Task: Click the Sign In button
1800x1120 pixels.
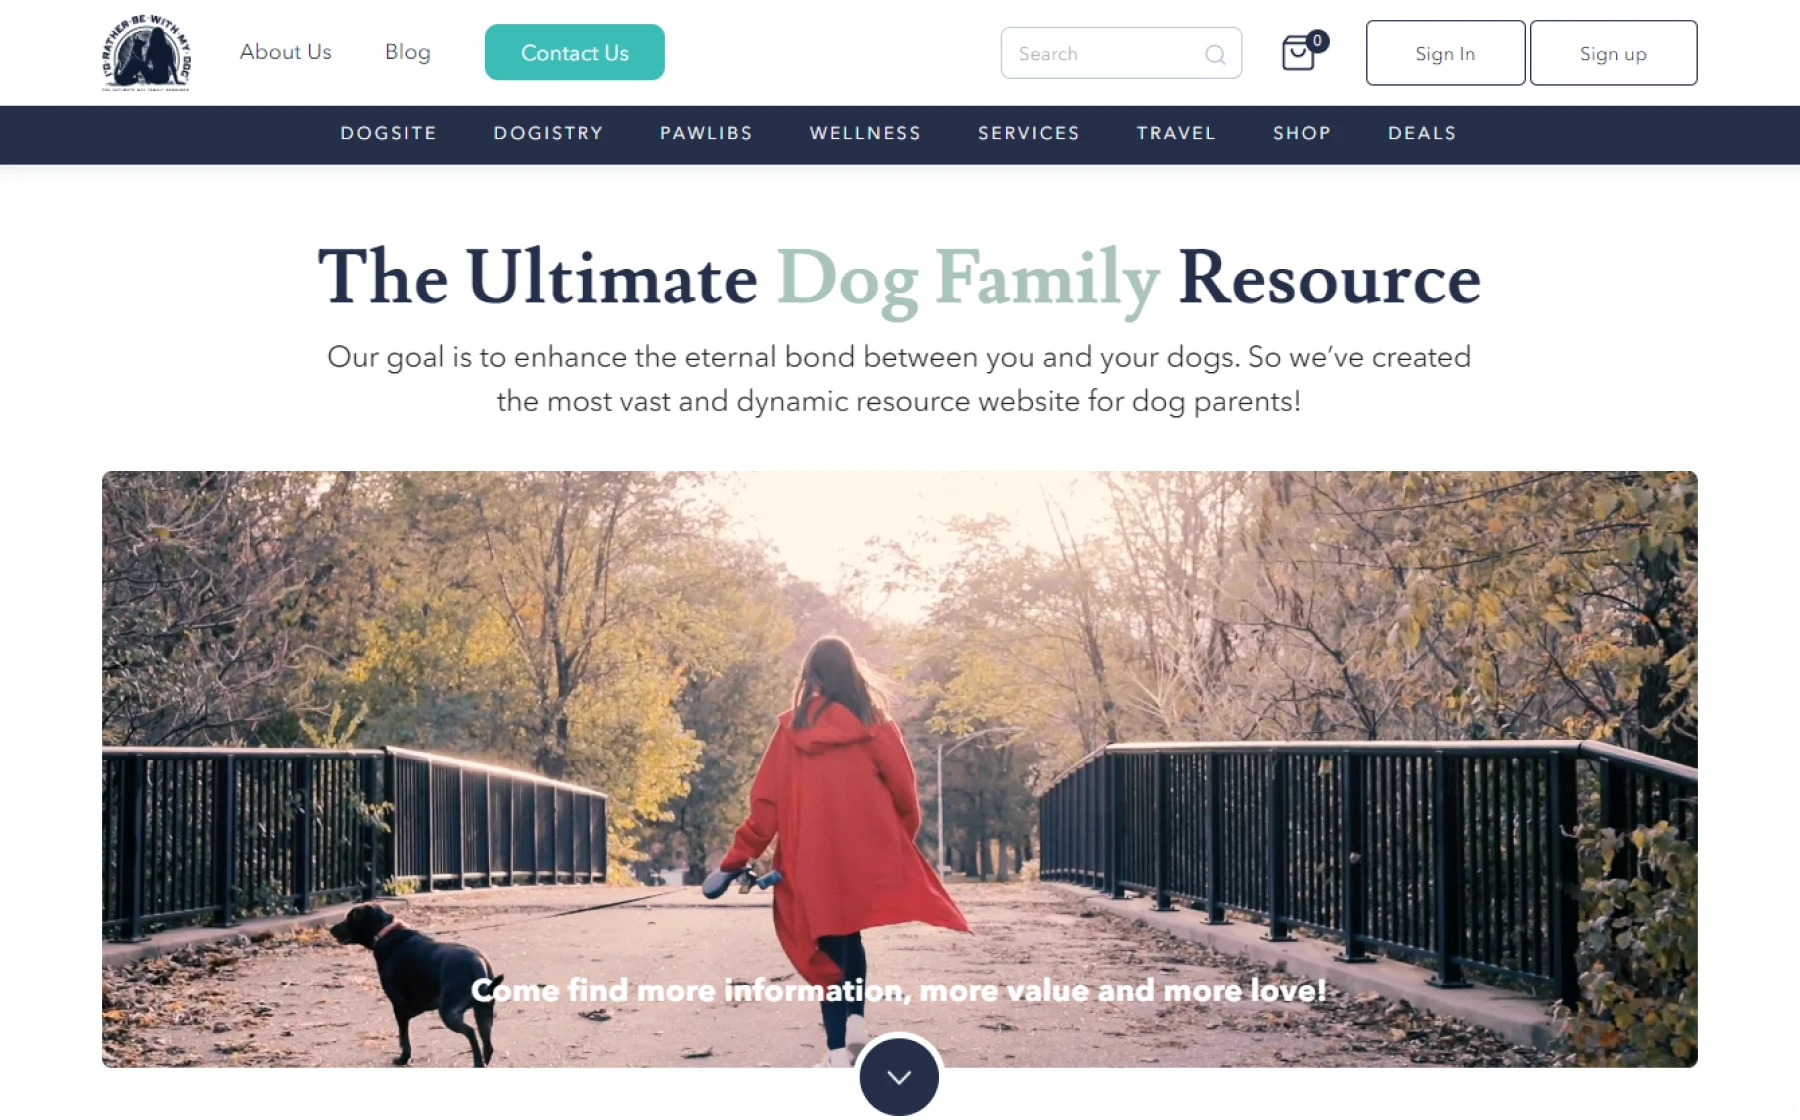Action: 1445,53
